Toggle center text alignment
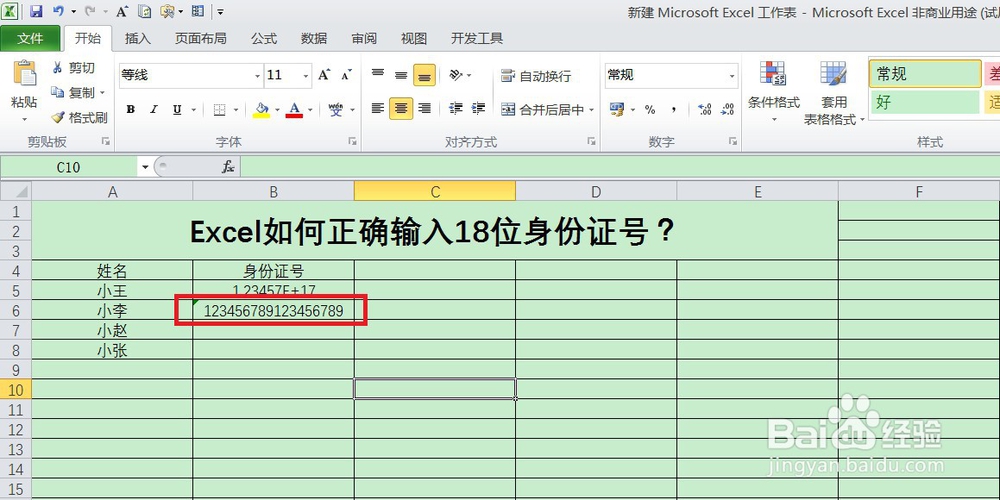The width and height of the screenshot is (1000, 500). [401, 109]
